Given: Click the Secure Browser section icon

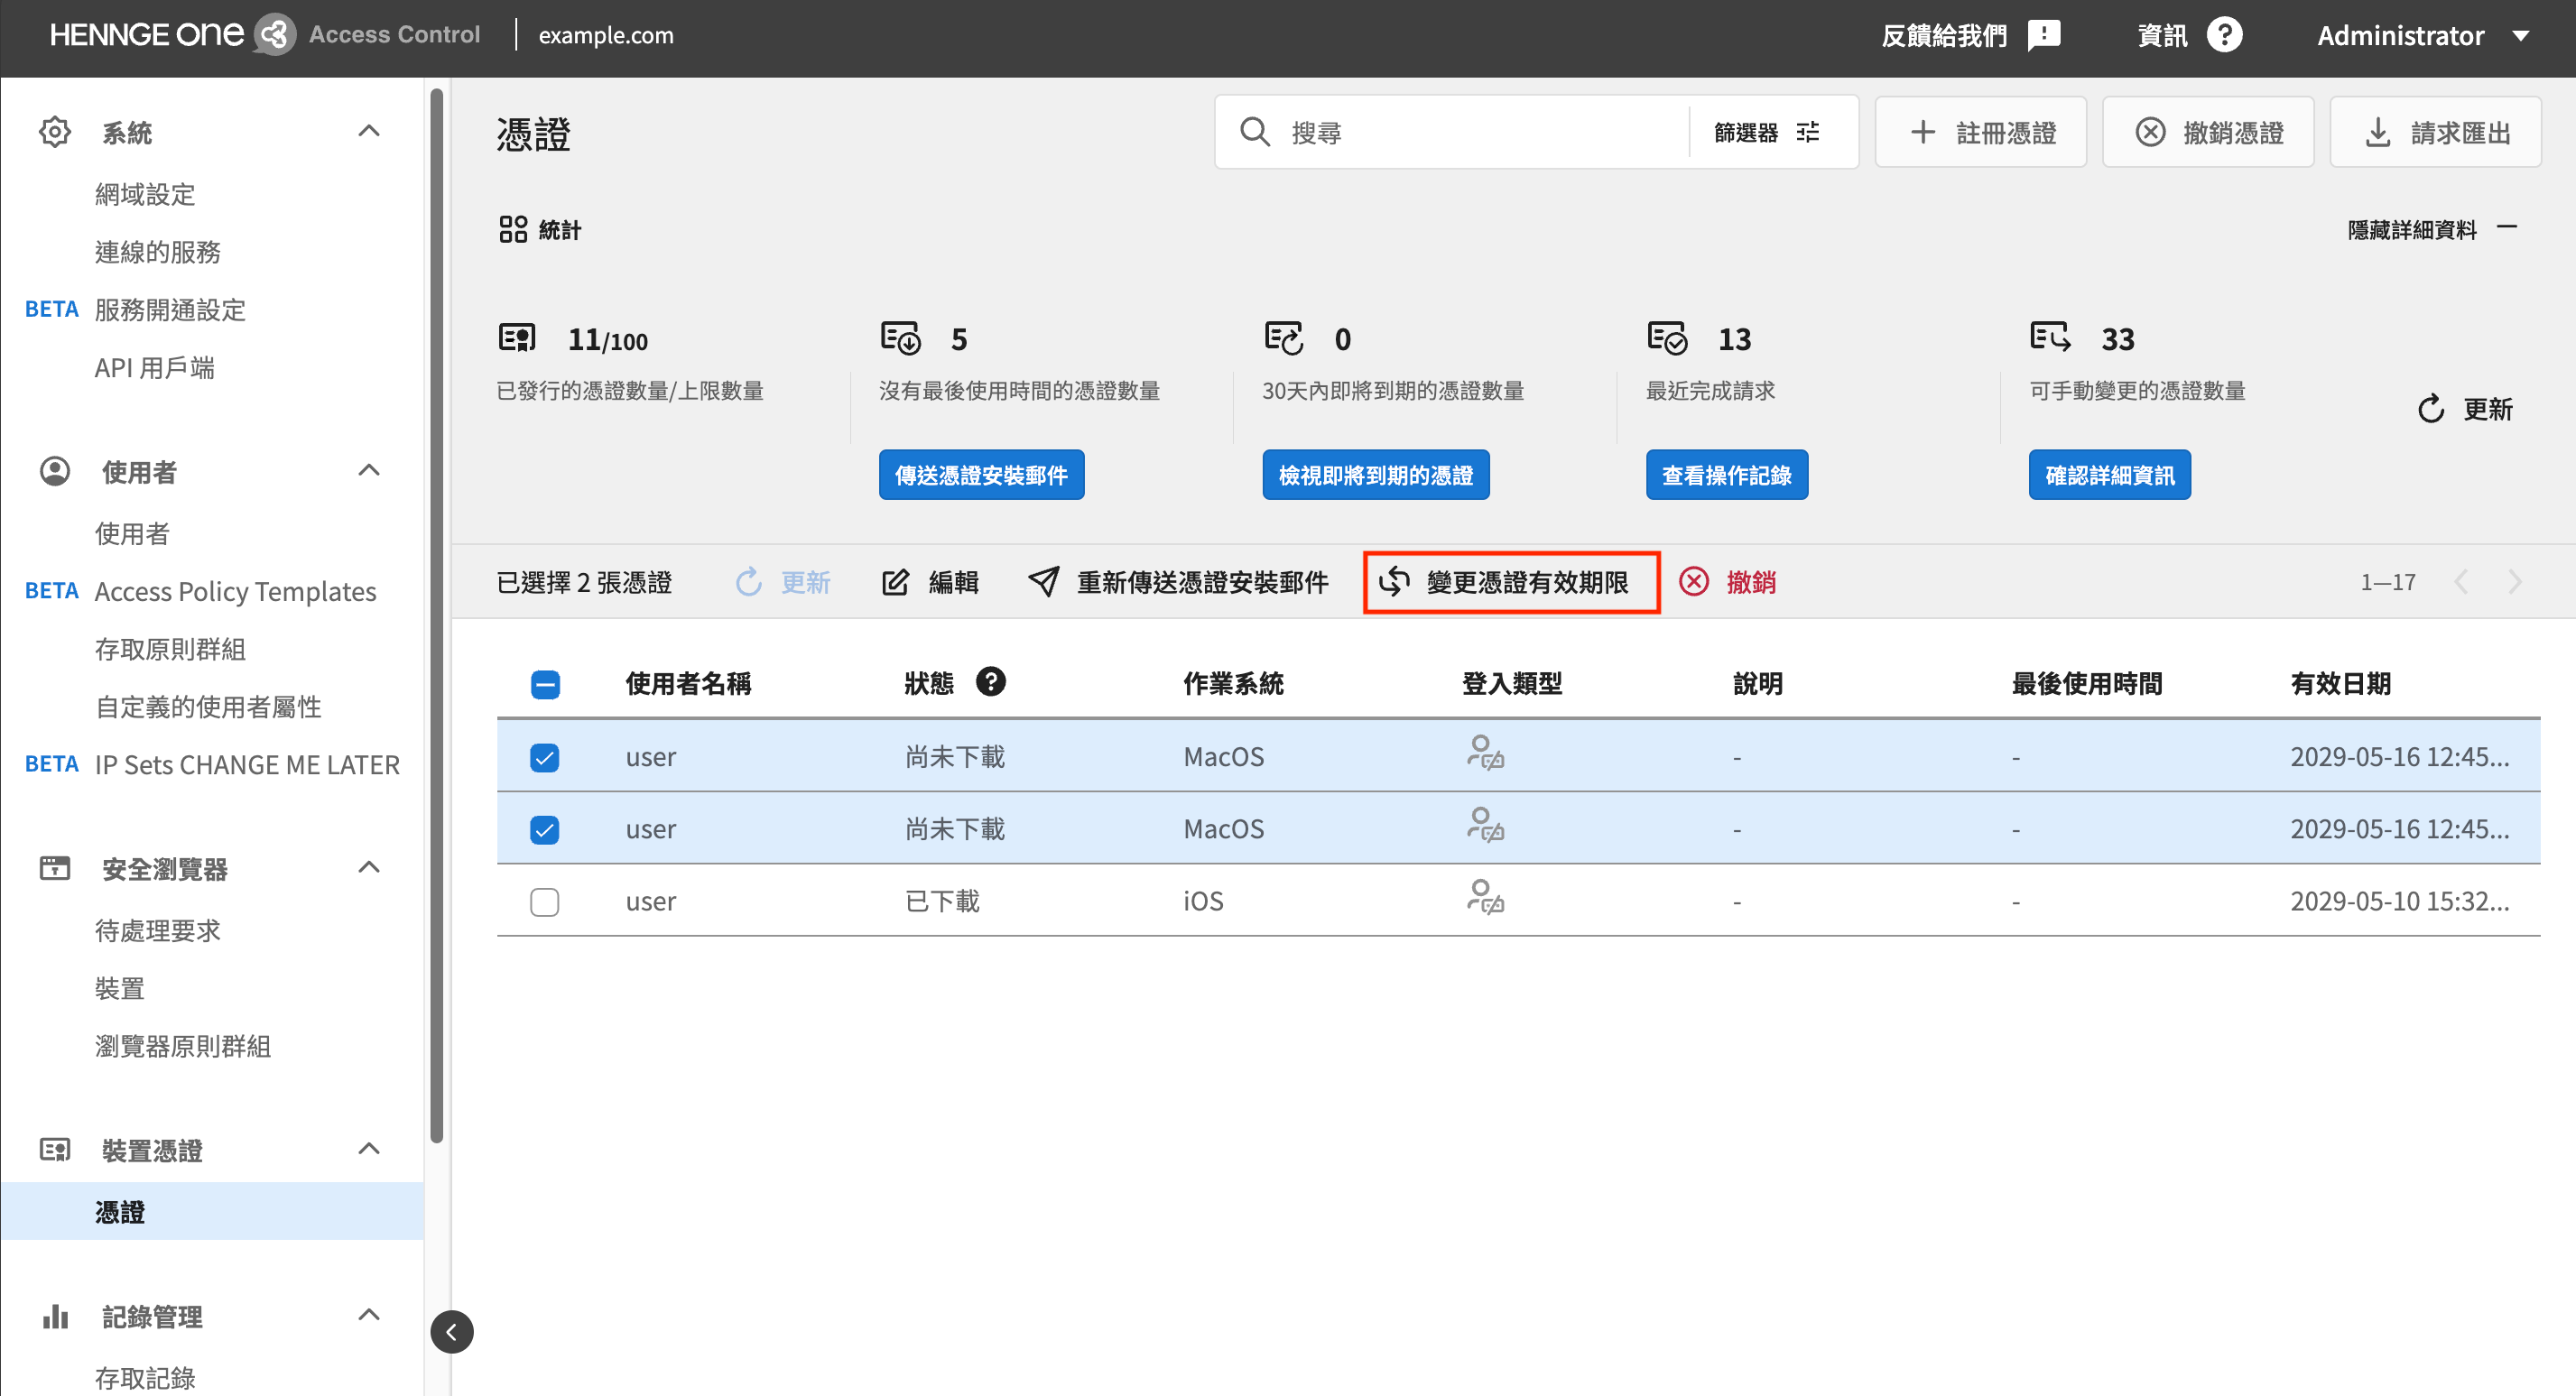Looking at the screenshot, I should (x=55, y=868).
